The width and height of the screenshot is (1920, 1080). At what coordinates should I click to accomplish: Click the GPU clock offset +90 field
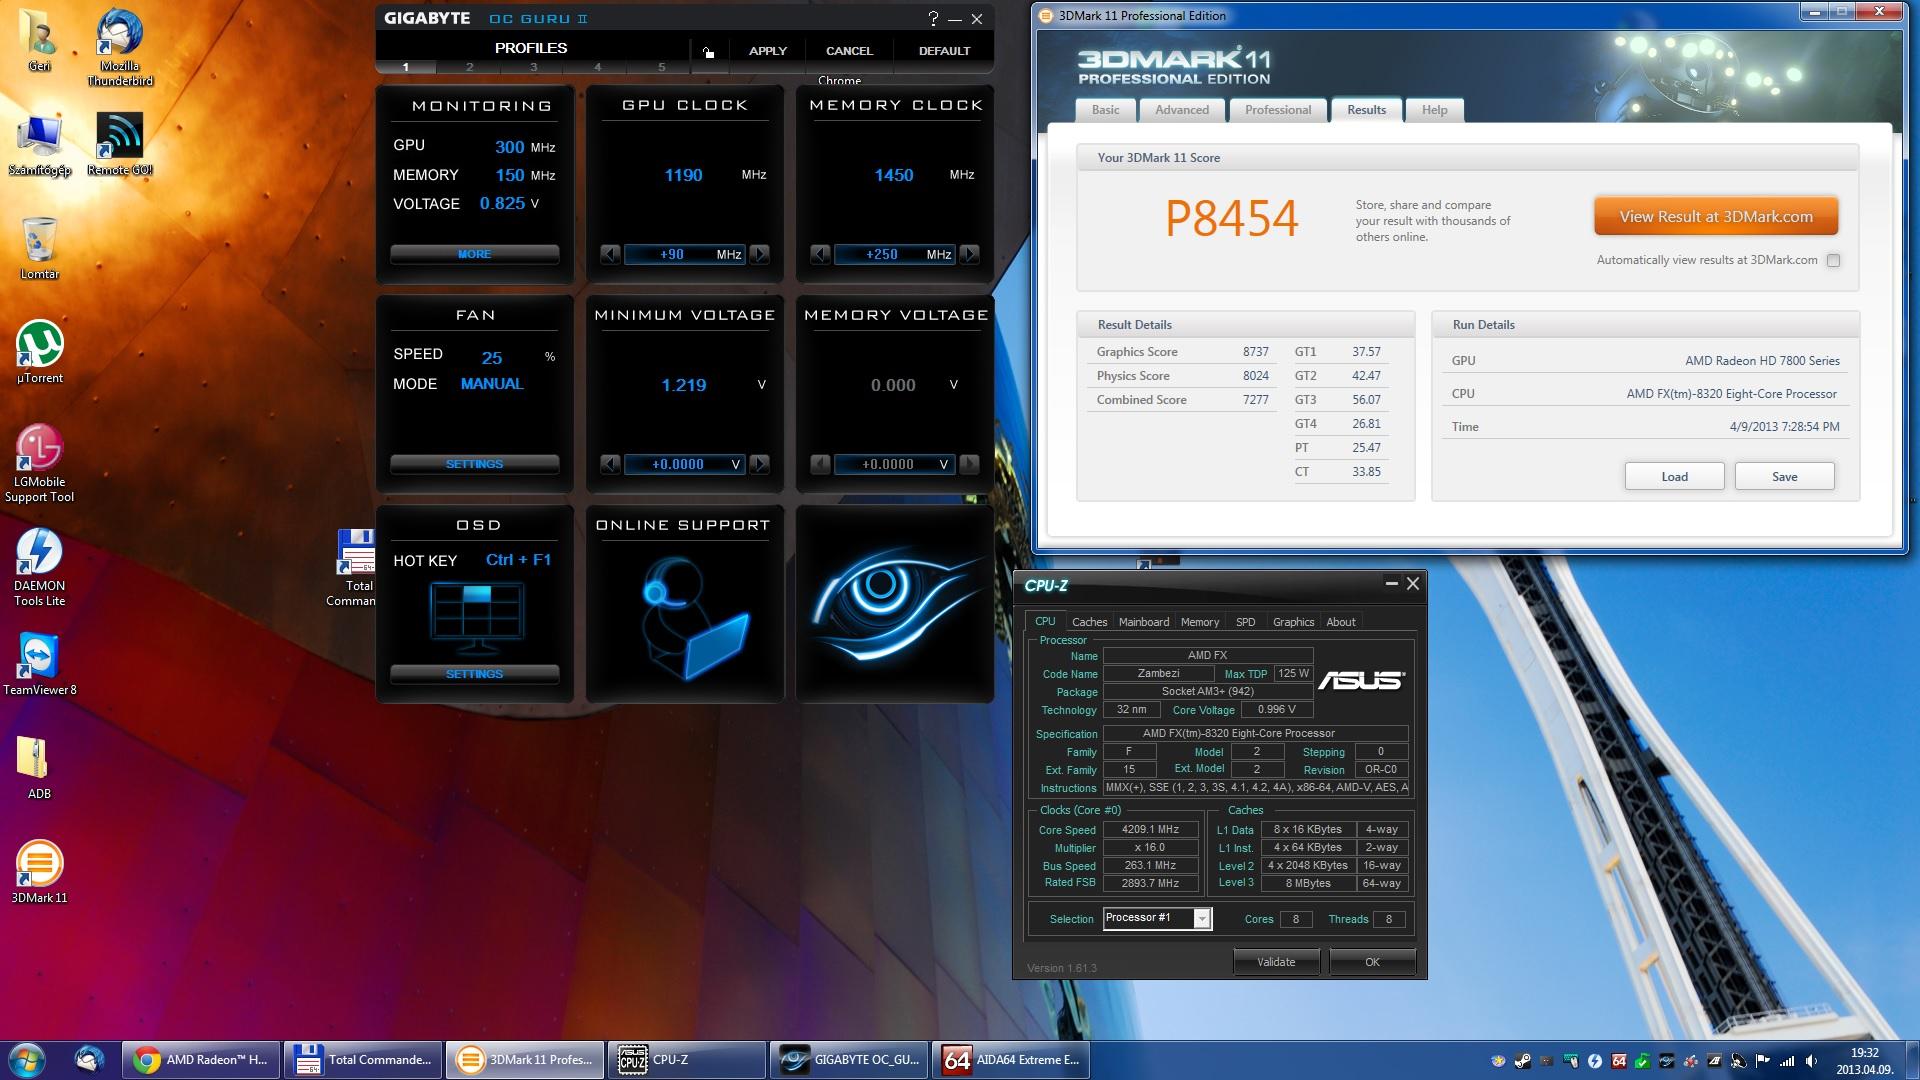point(685,254)
